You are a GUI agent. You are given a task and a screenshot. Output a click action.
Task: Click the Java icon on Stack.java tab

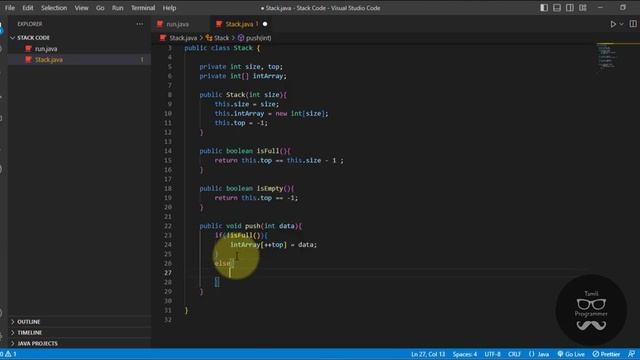pyautogui.click(x=219, y=24)
